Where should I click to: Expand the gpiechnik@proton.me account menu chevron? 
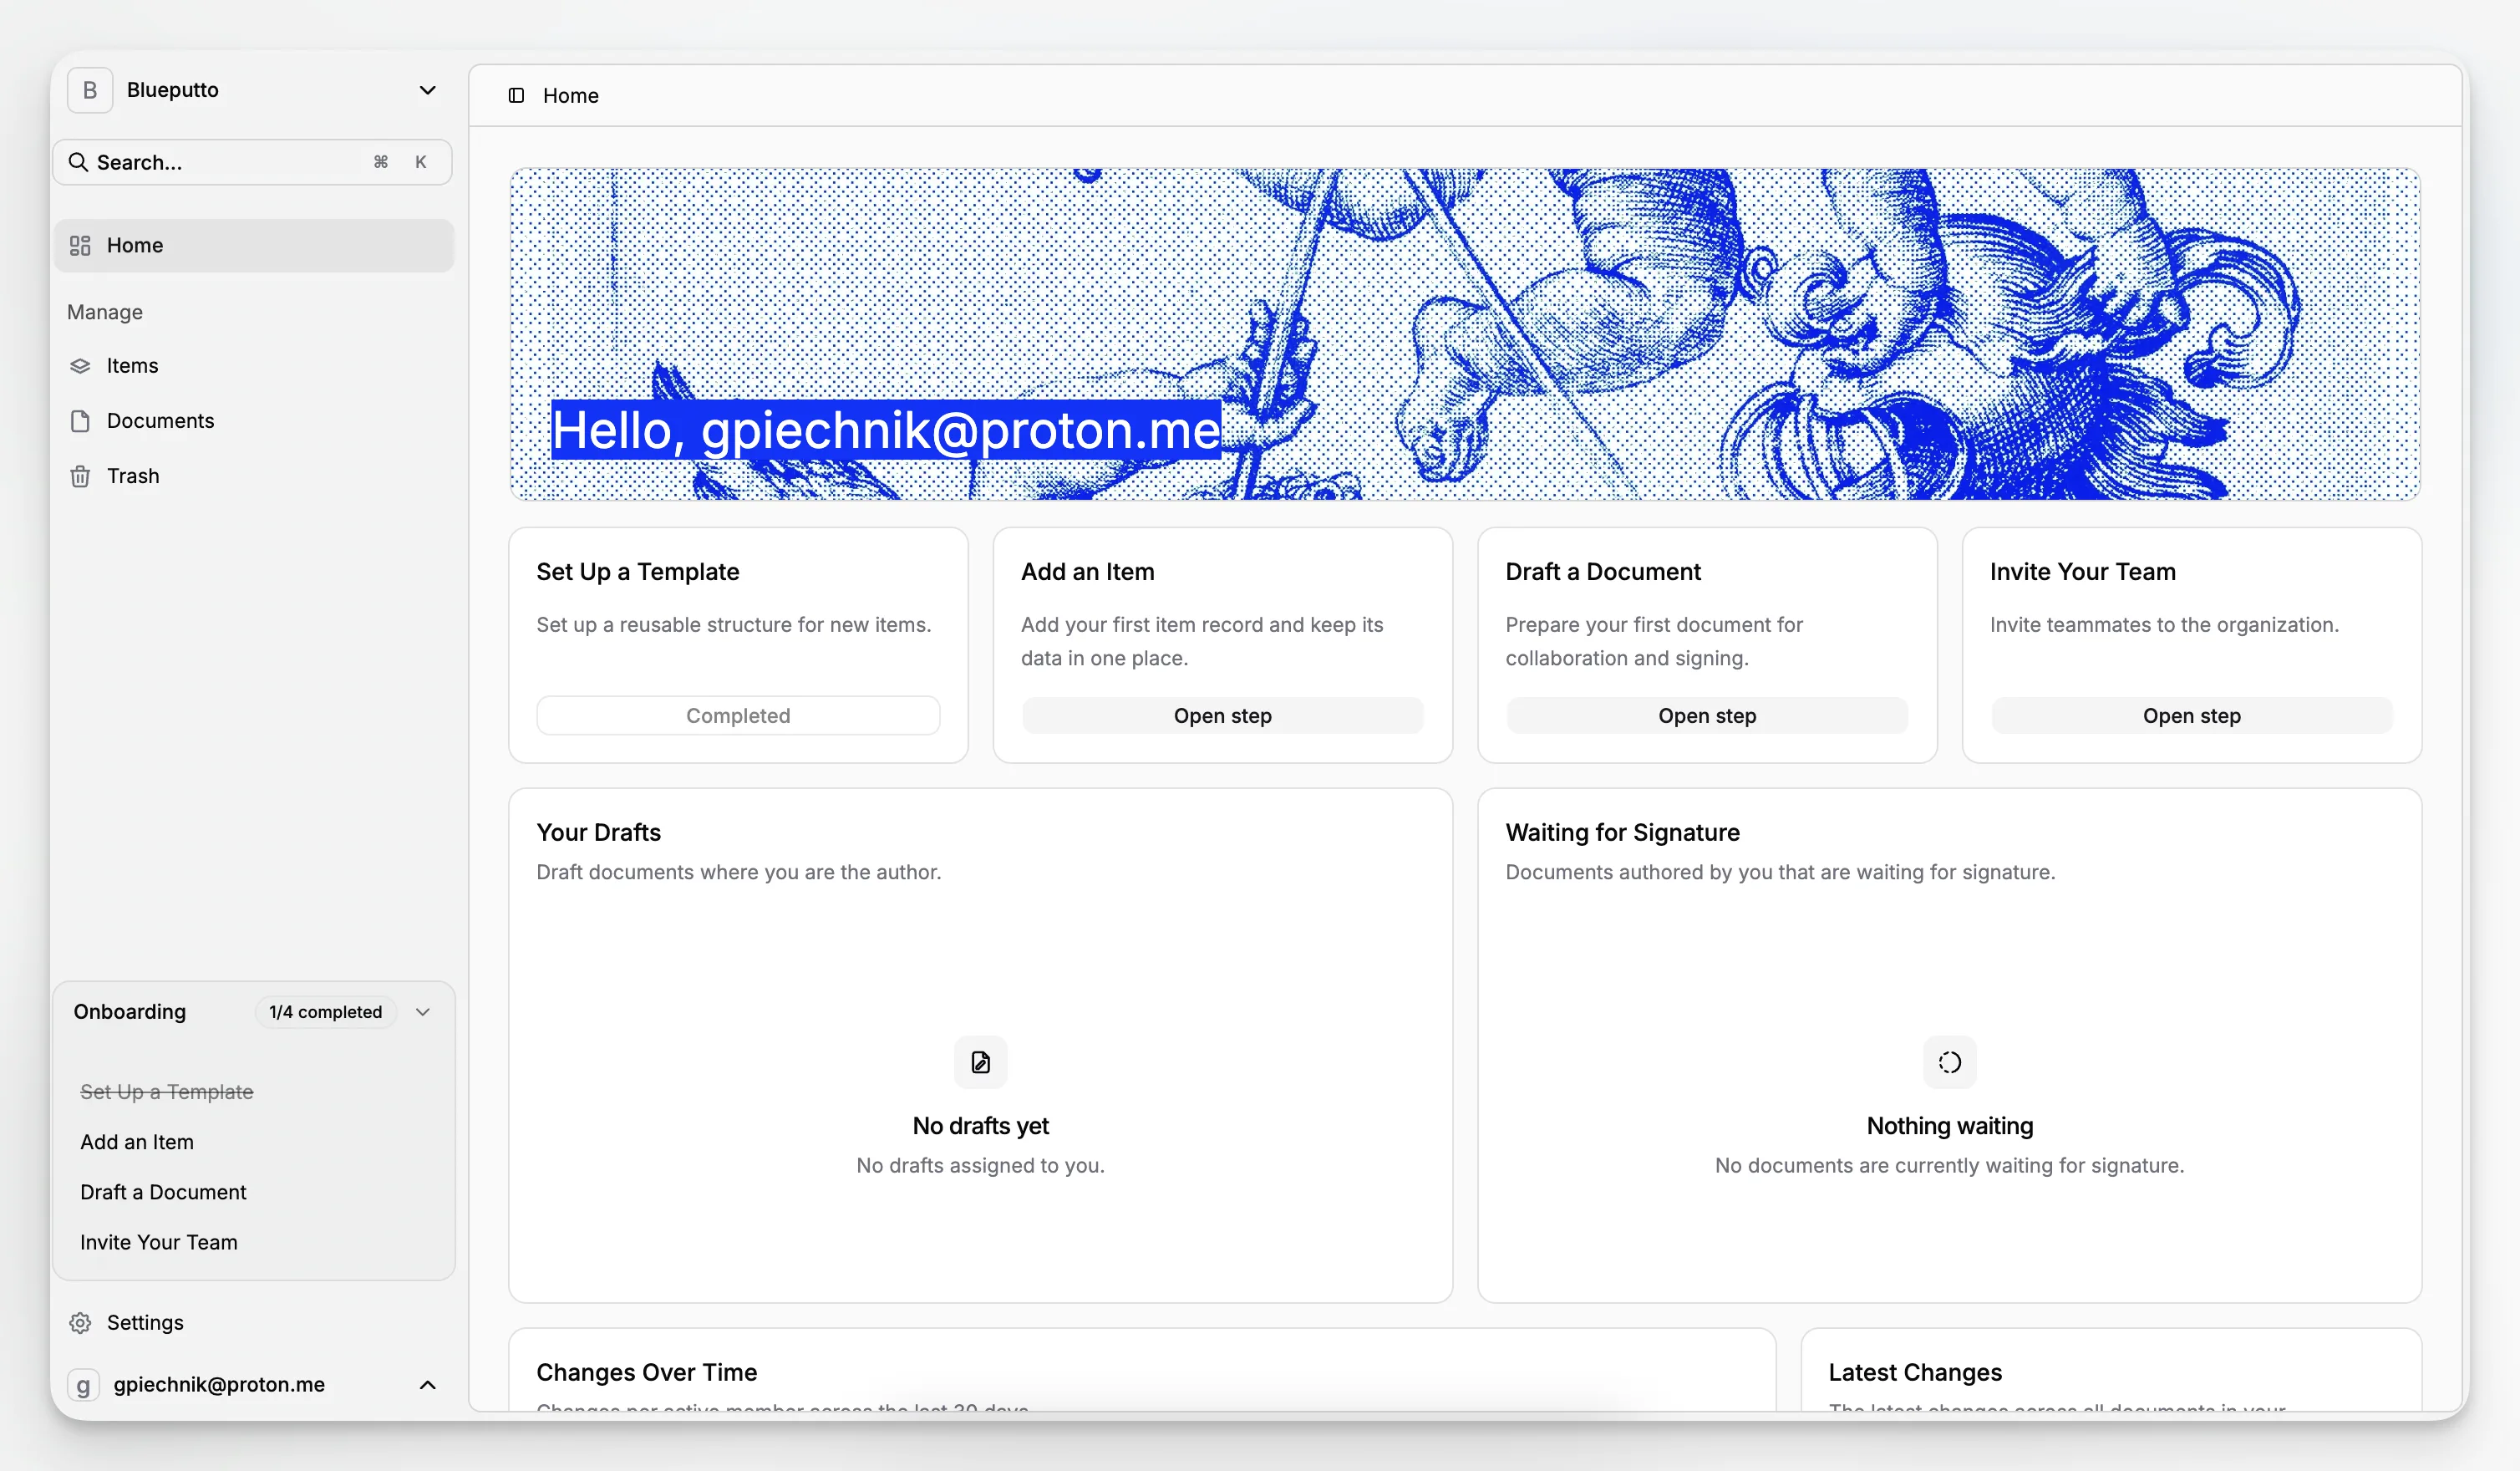click(x=427, y=1385)
